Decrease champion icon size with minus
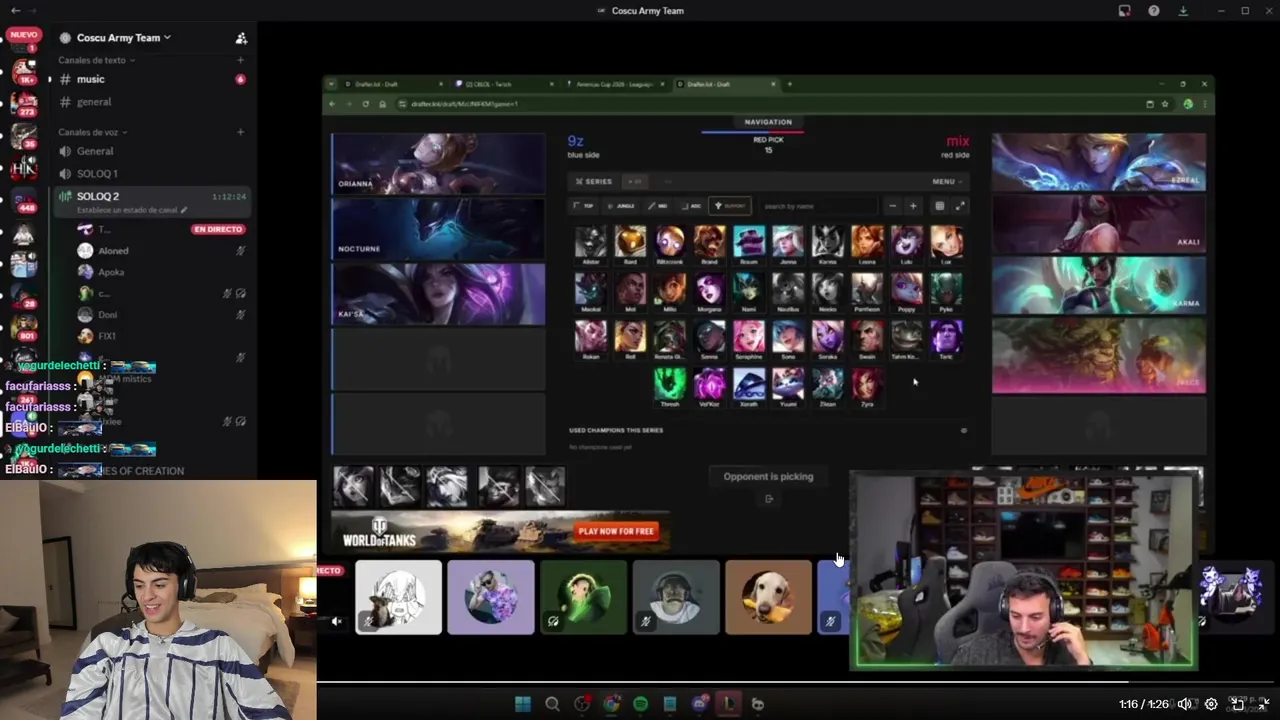This screenshot has width=1280, height=720. [892, 206]
